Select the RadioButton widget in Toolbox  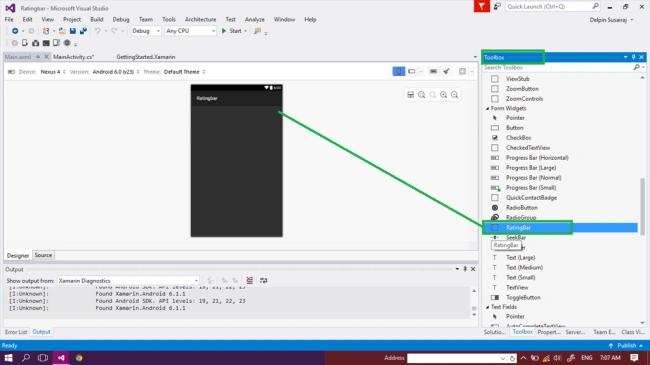tap(521, 207)
